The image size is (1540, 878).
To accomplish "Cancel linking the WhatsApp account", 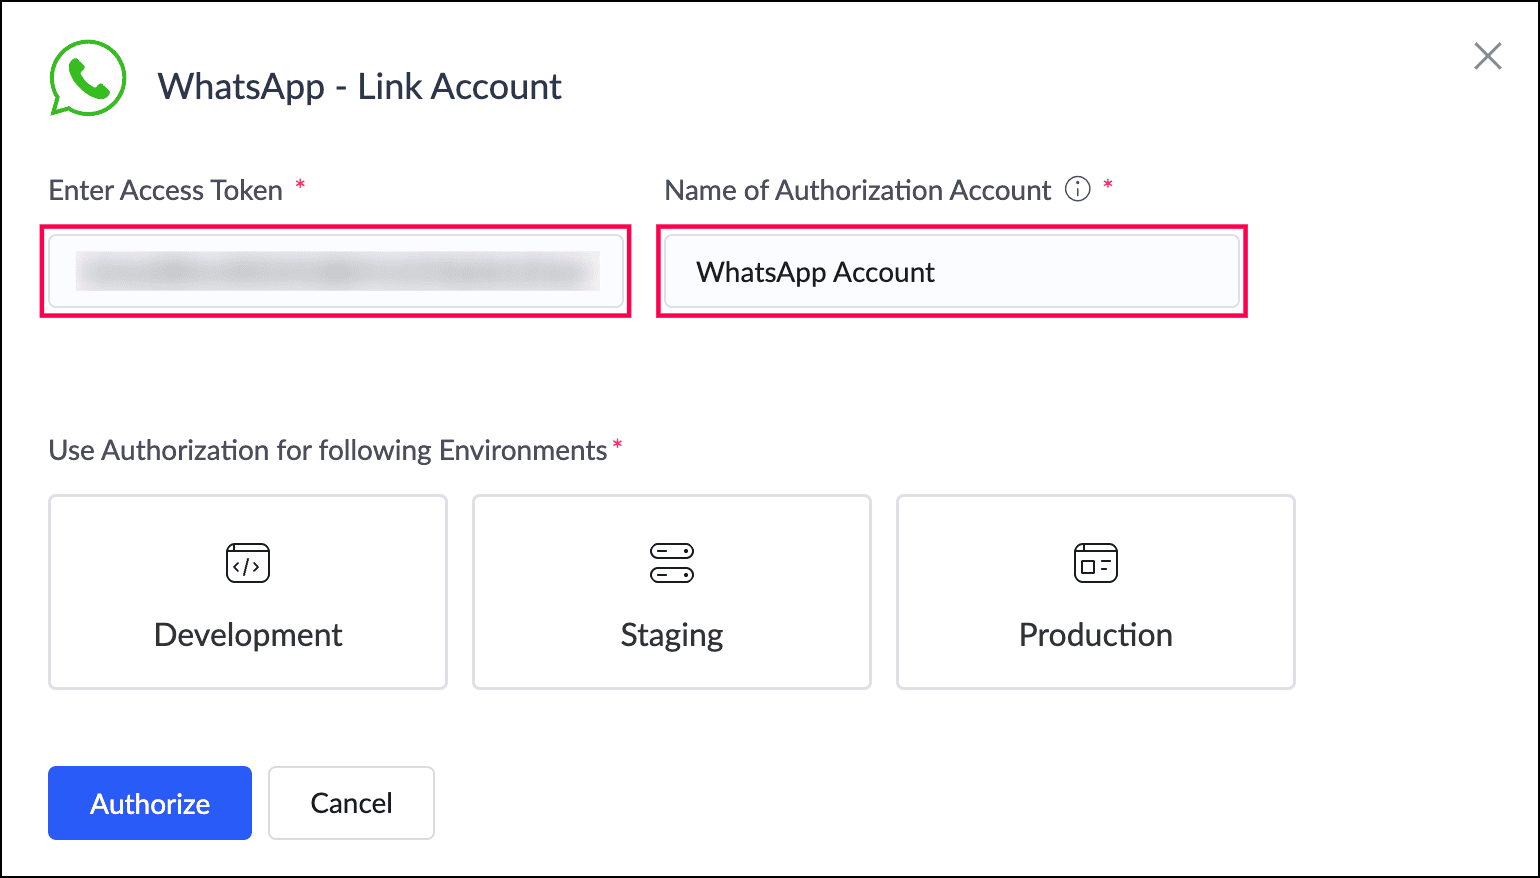I will coord(351,803).
